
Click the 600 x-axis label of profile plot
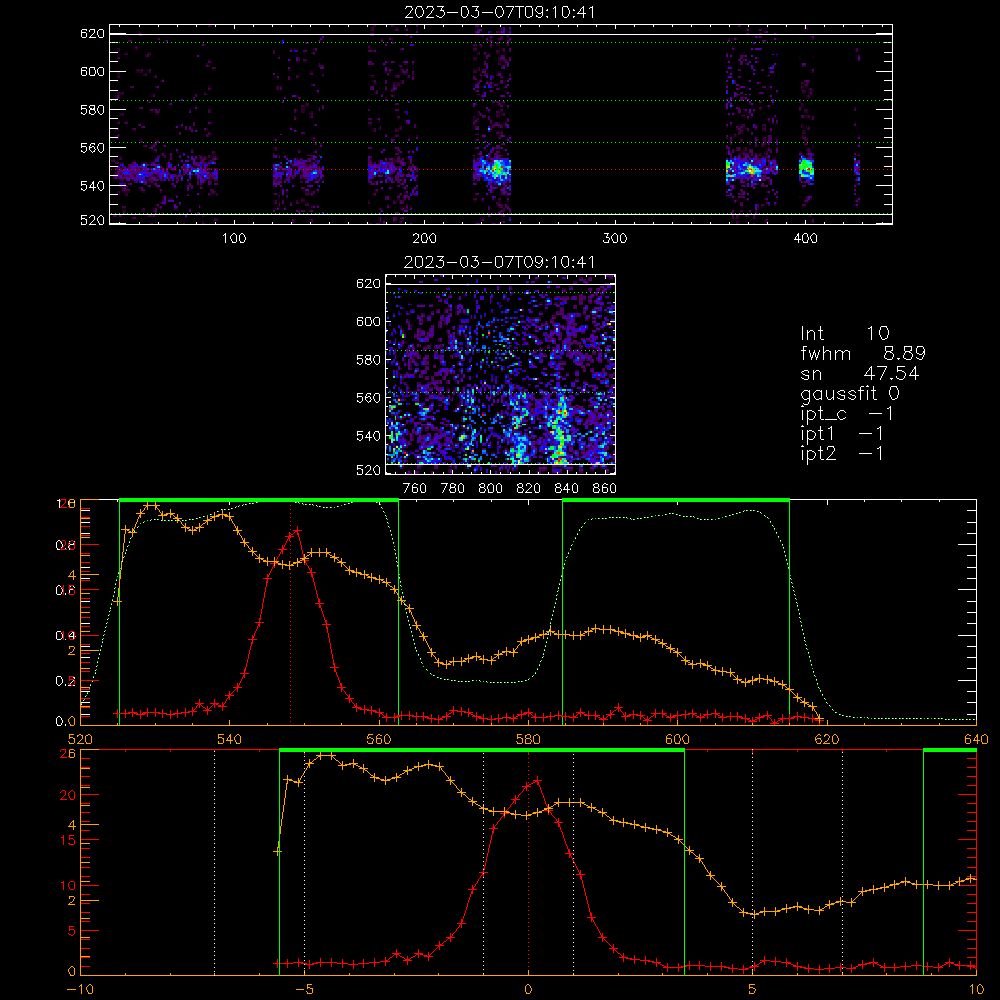tap(677, 739)
